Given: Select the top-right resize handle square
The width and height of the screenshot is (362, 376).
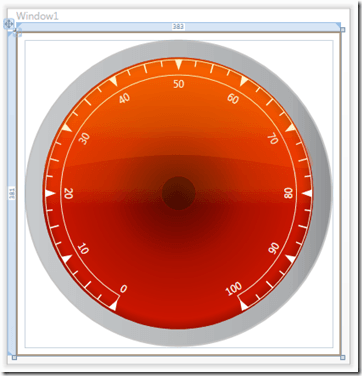Looking at the screenshot, I should (343, 30).
